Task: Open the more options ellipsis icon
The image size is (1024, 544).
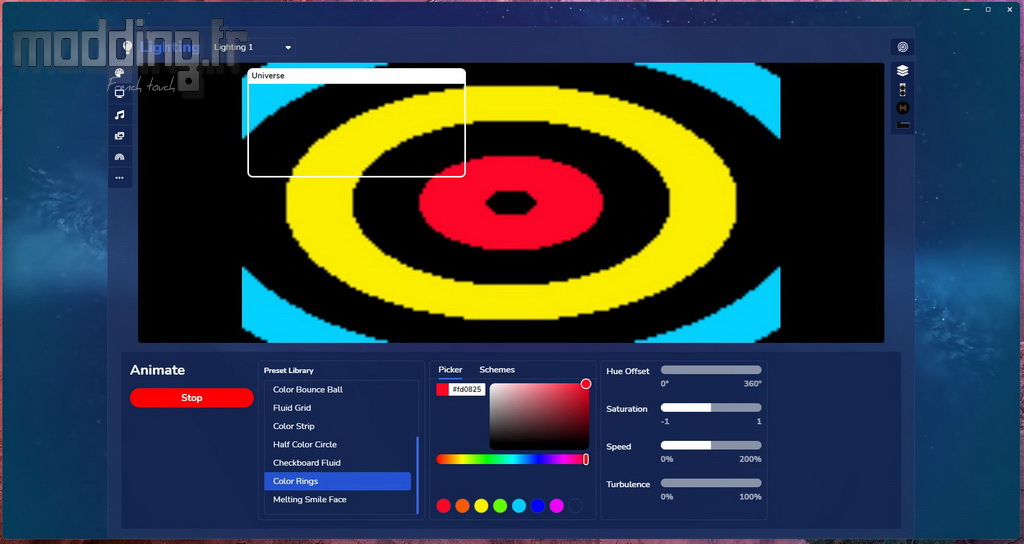Action: tap(120, 178)
